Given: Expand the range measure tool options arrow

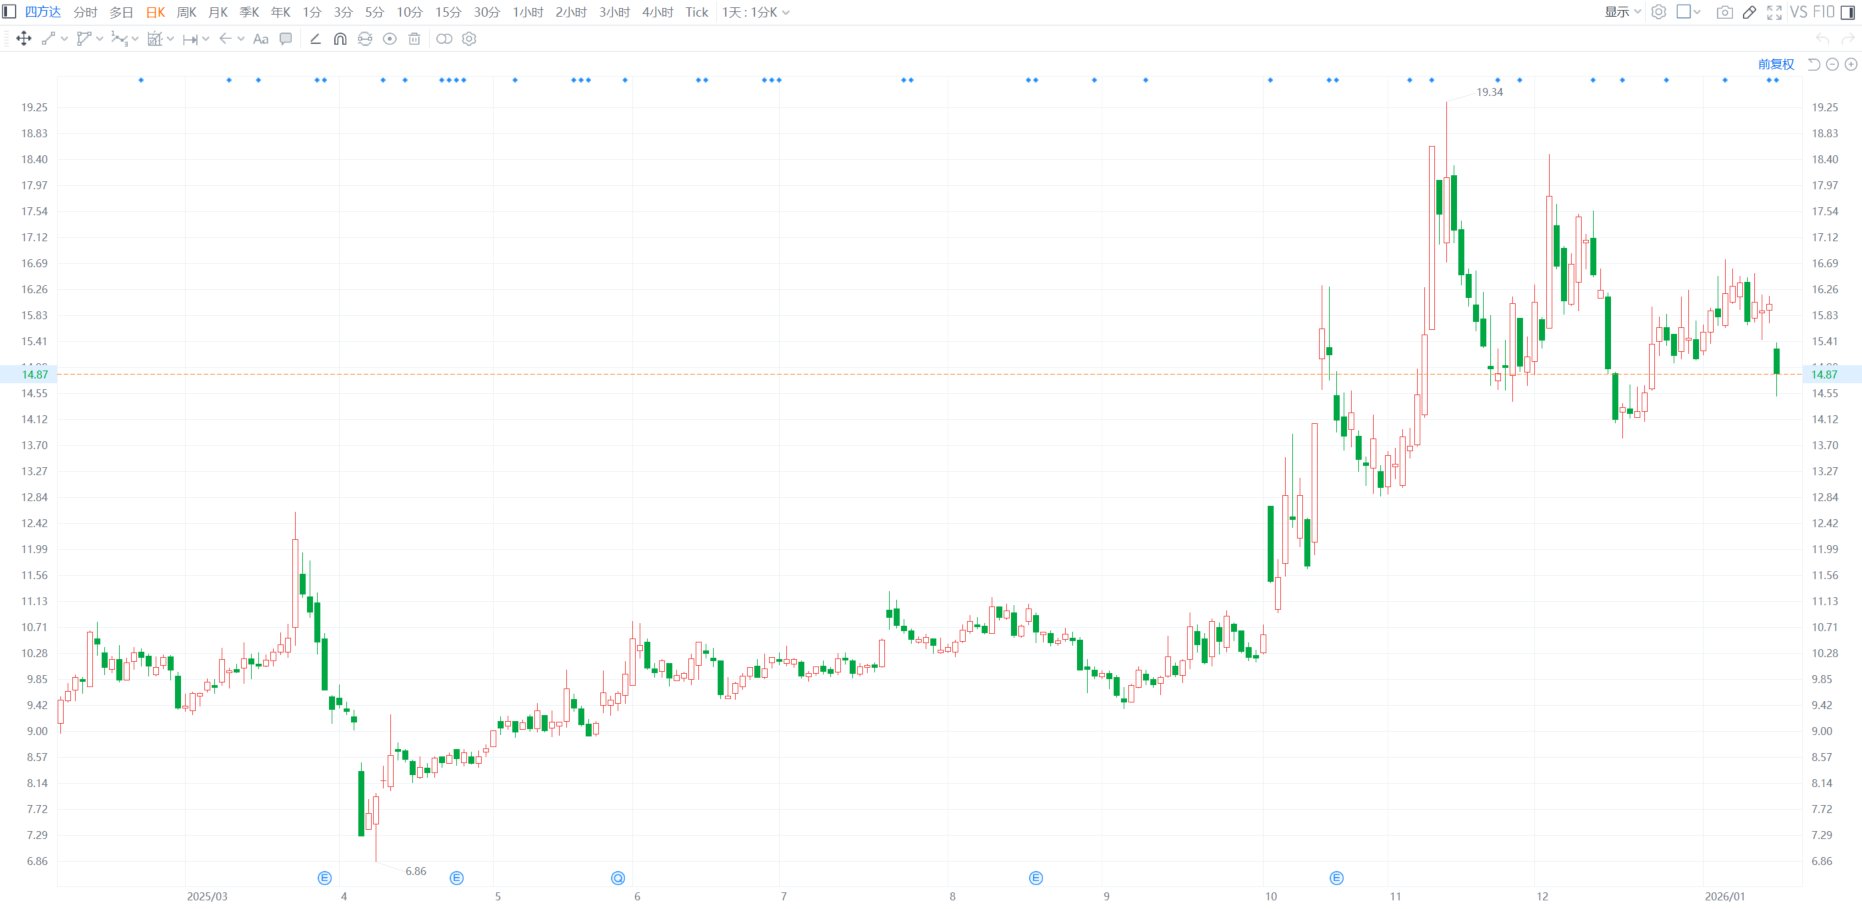Looking at the screenshot, I should tap(206, 39).
